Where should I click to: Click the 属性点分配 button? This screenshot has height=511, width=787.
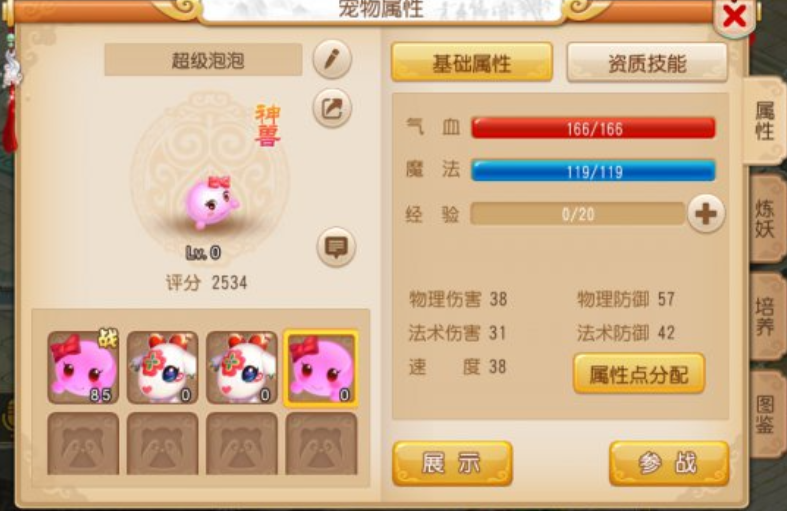click(639, 374)
